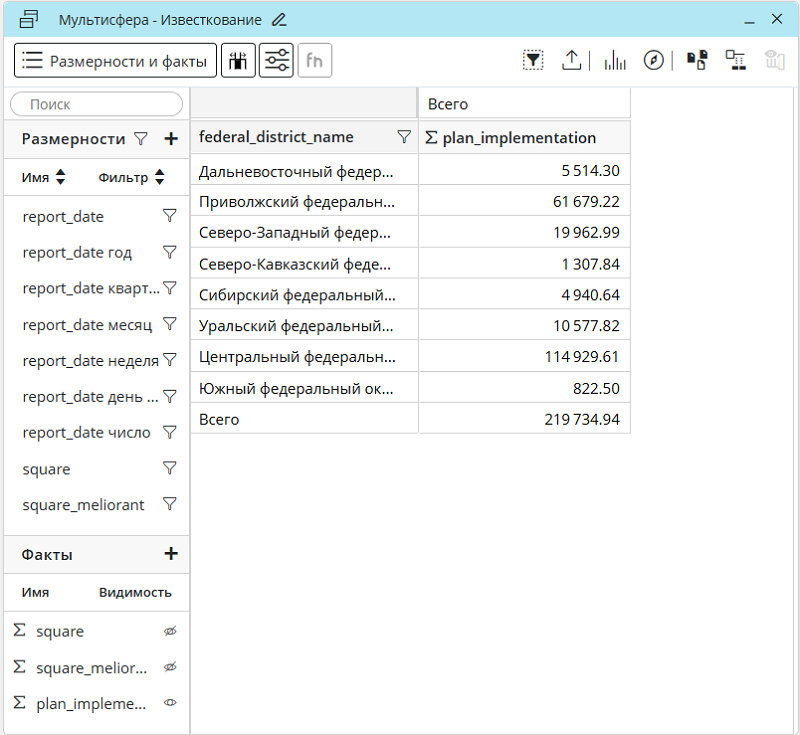Click the rename pencil icon beside title

pos(279,20)
